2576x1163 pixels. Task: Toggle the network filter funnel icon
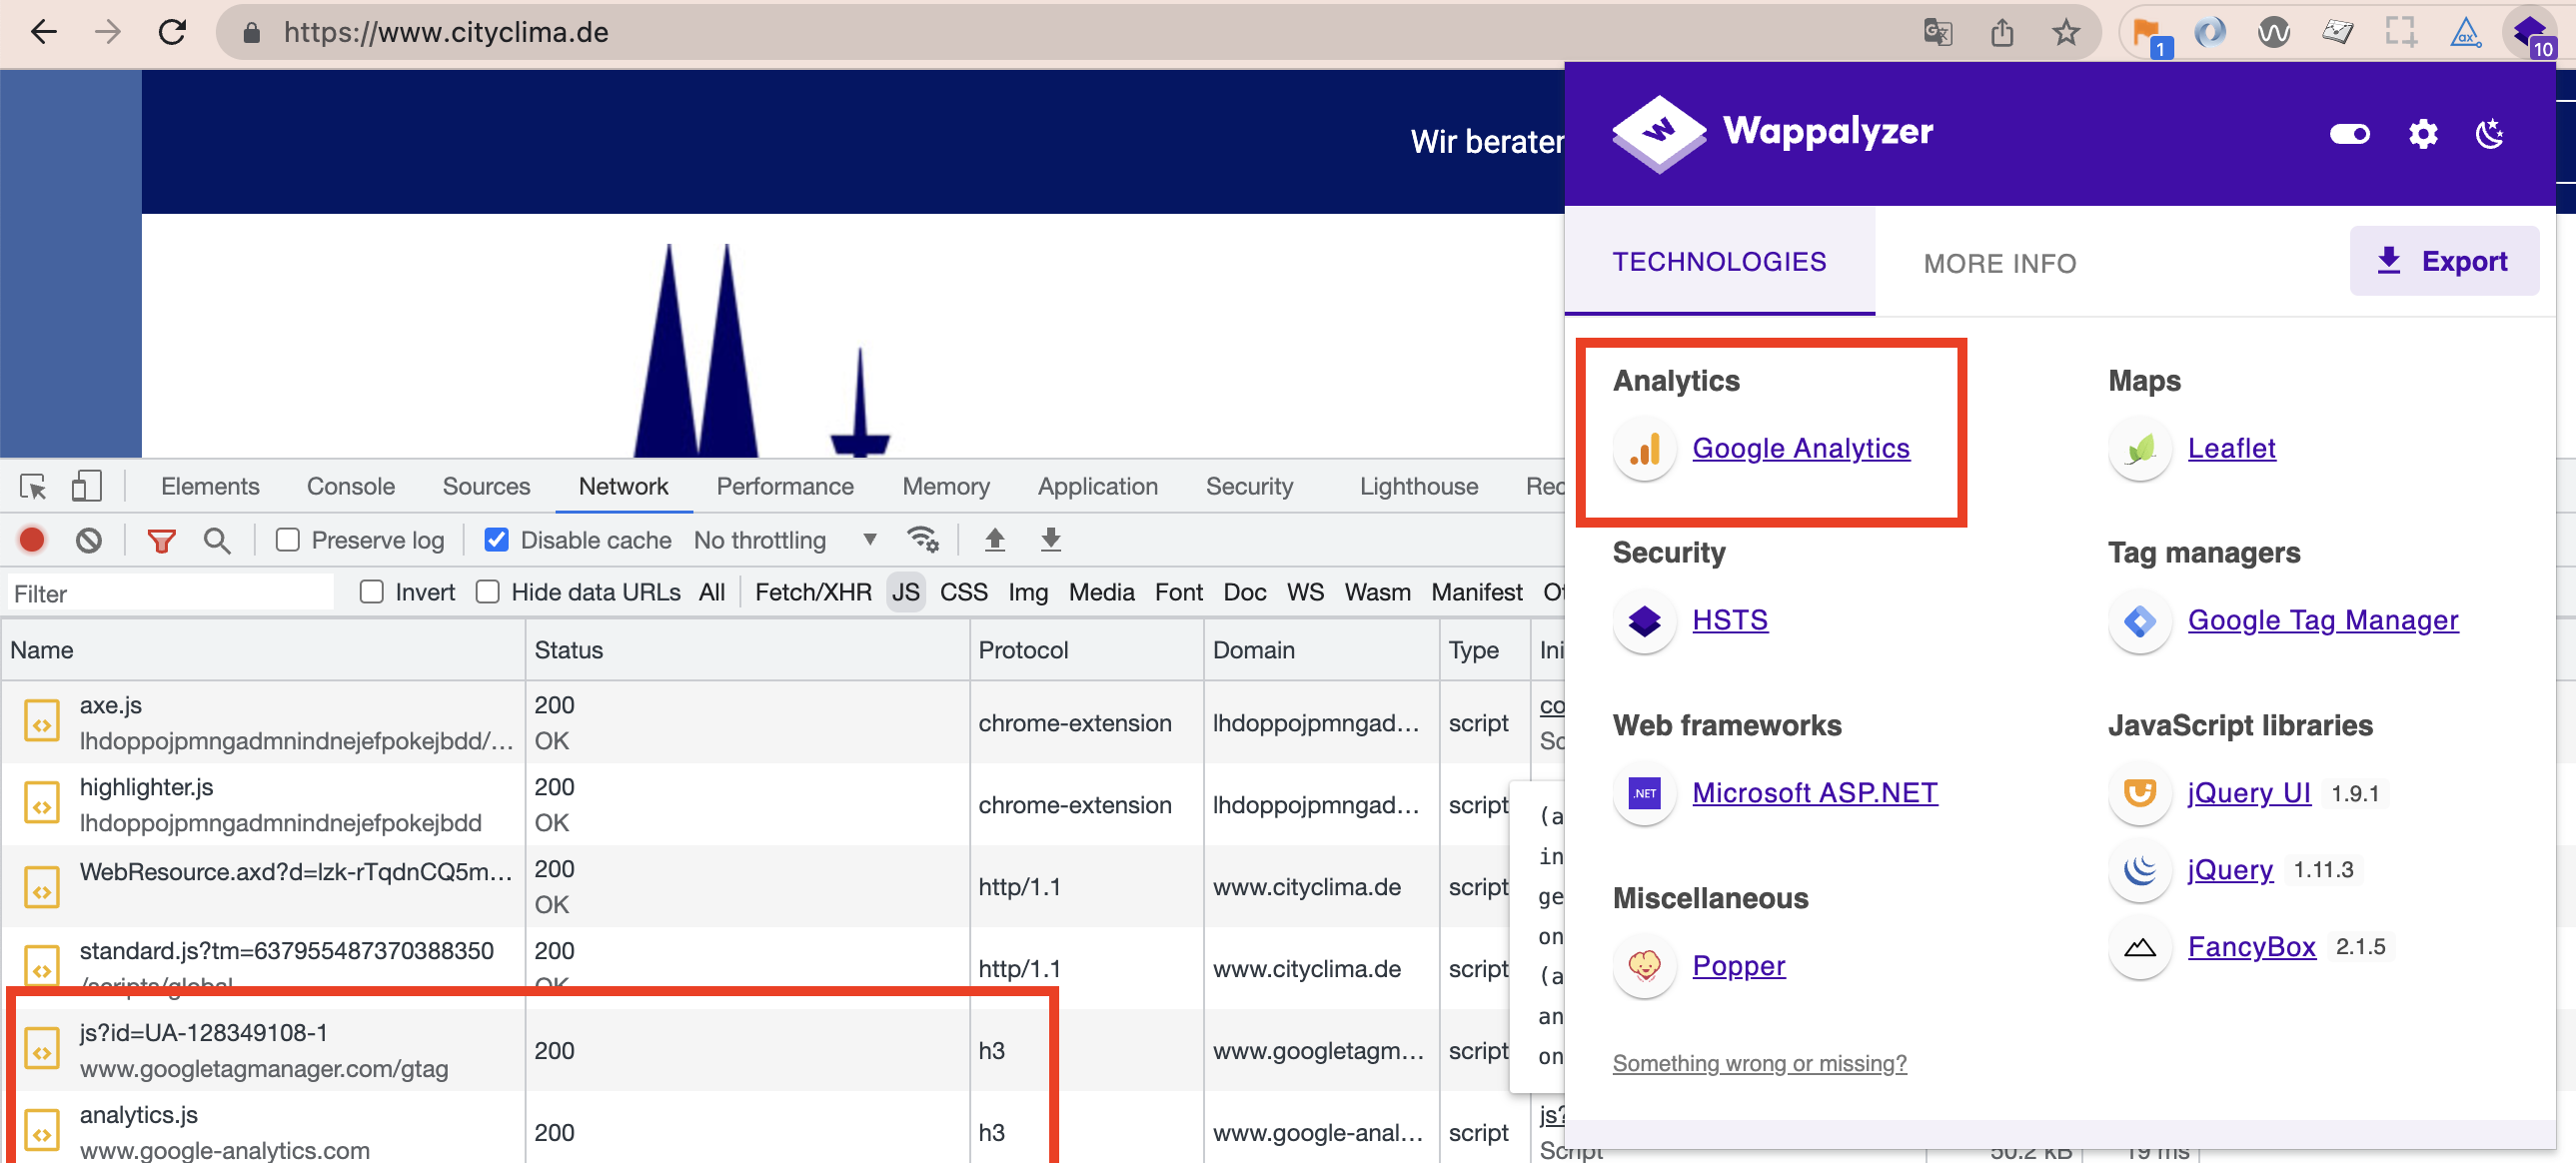[x=161, y=540]
